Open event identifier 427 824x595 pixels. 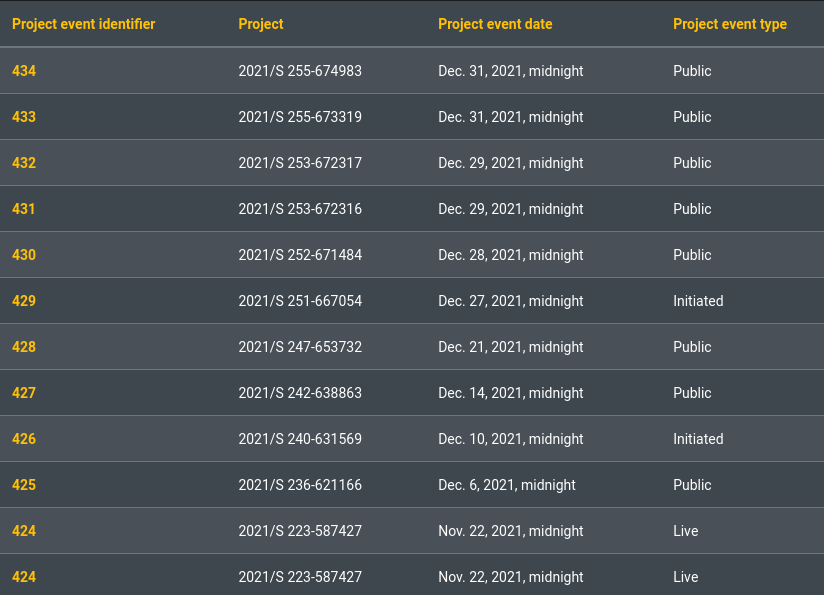pos(24,393)
